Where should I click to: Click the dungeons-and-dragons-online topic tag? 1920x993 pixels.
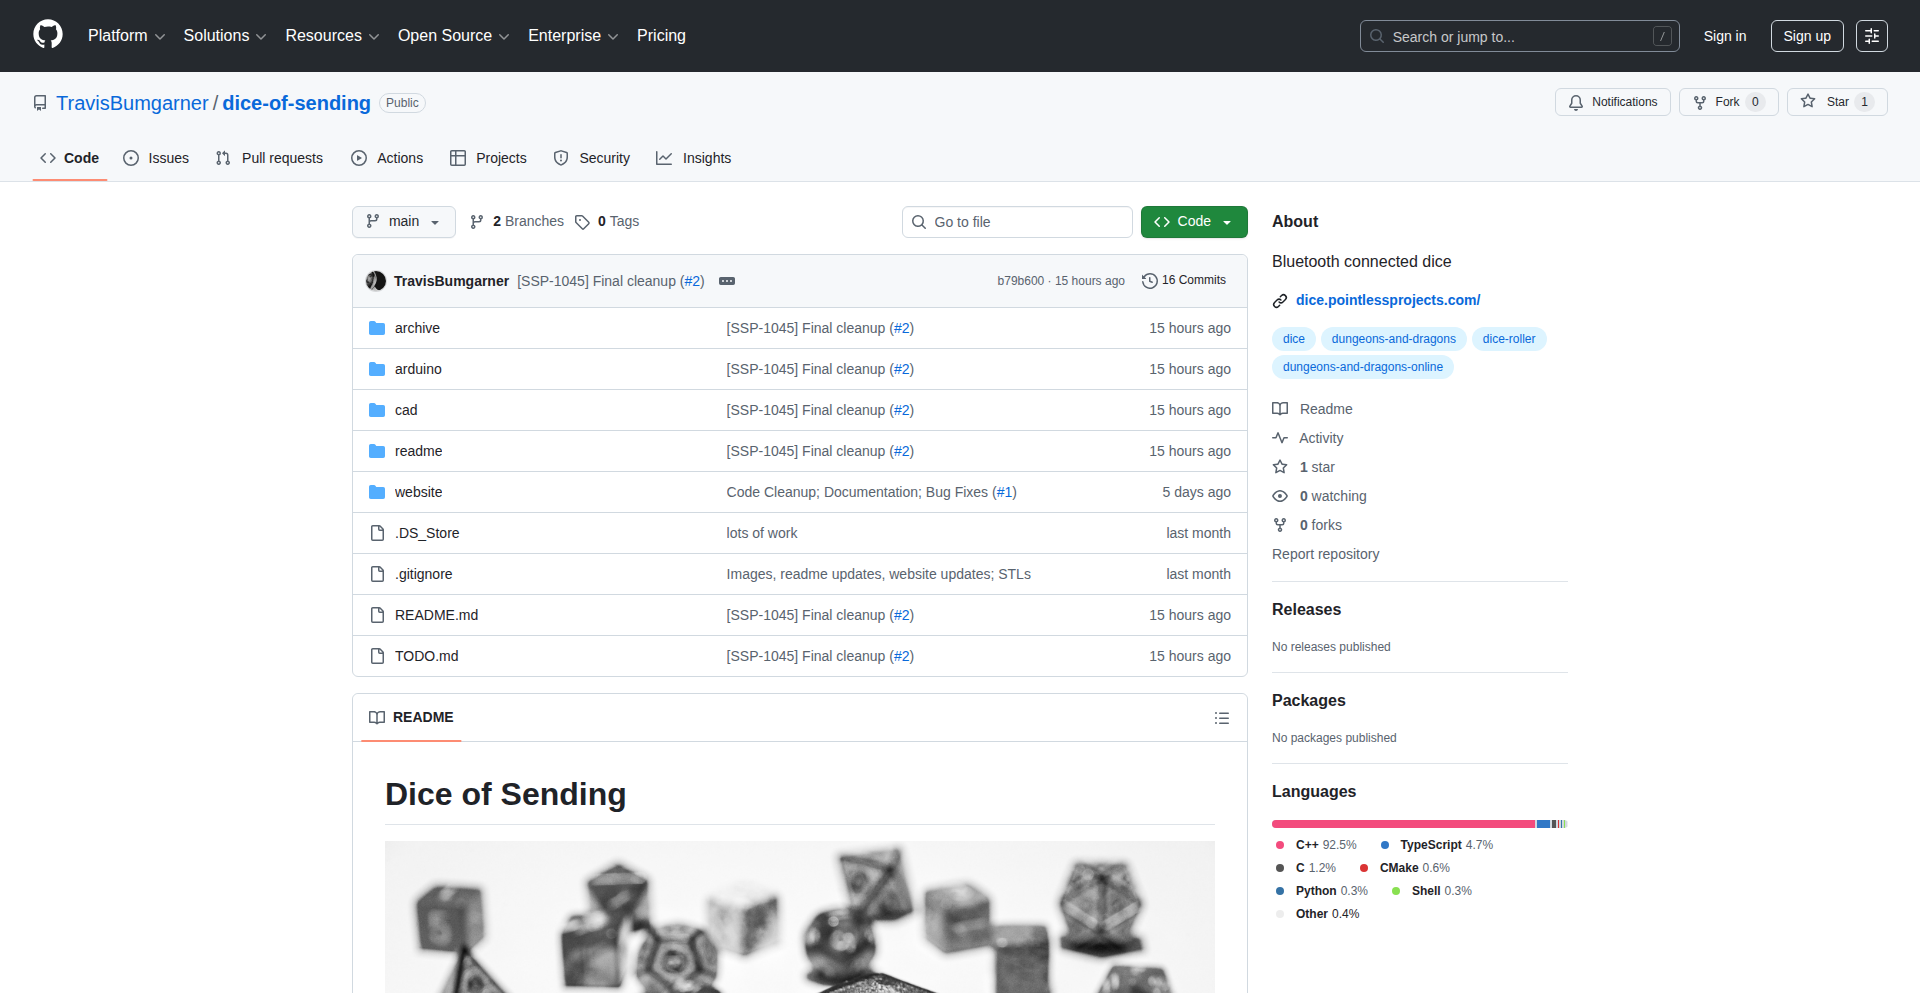tap(1363, 367)
